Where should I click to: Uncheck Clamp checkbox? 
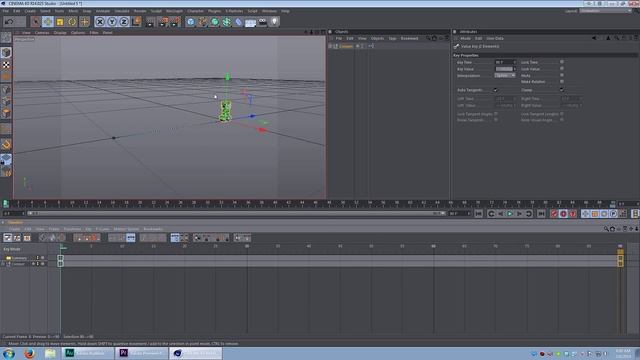point(562,90)
